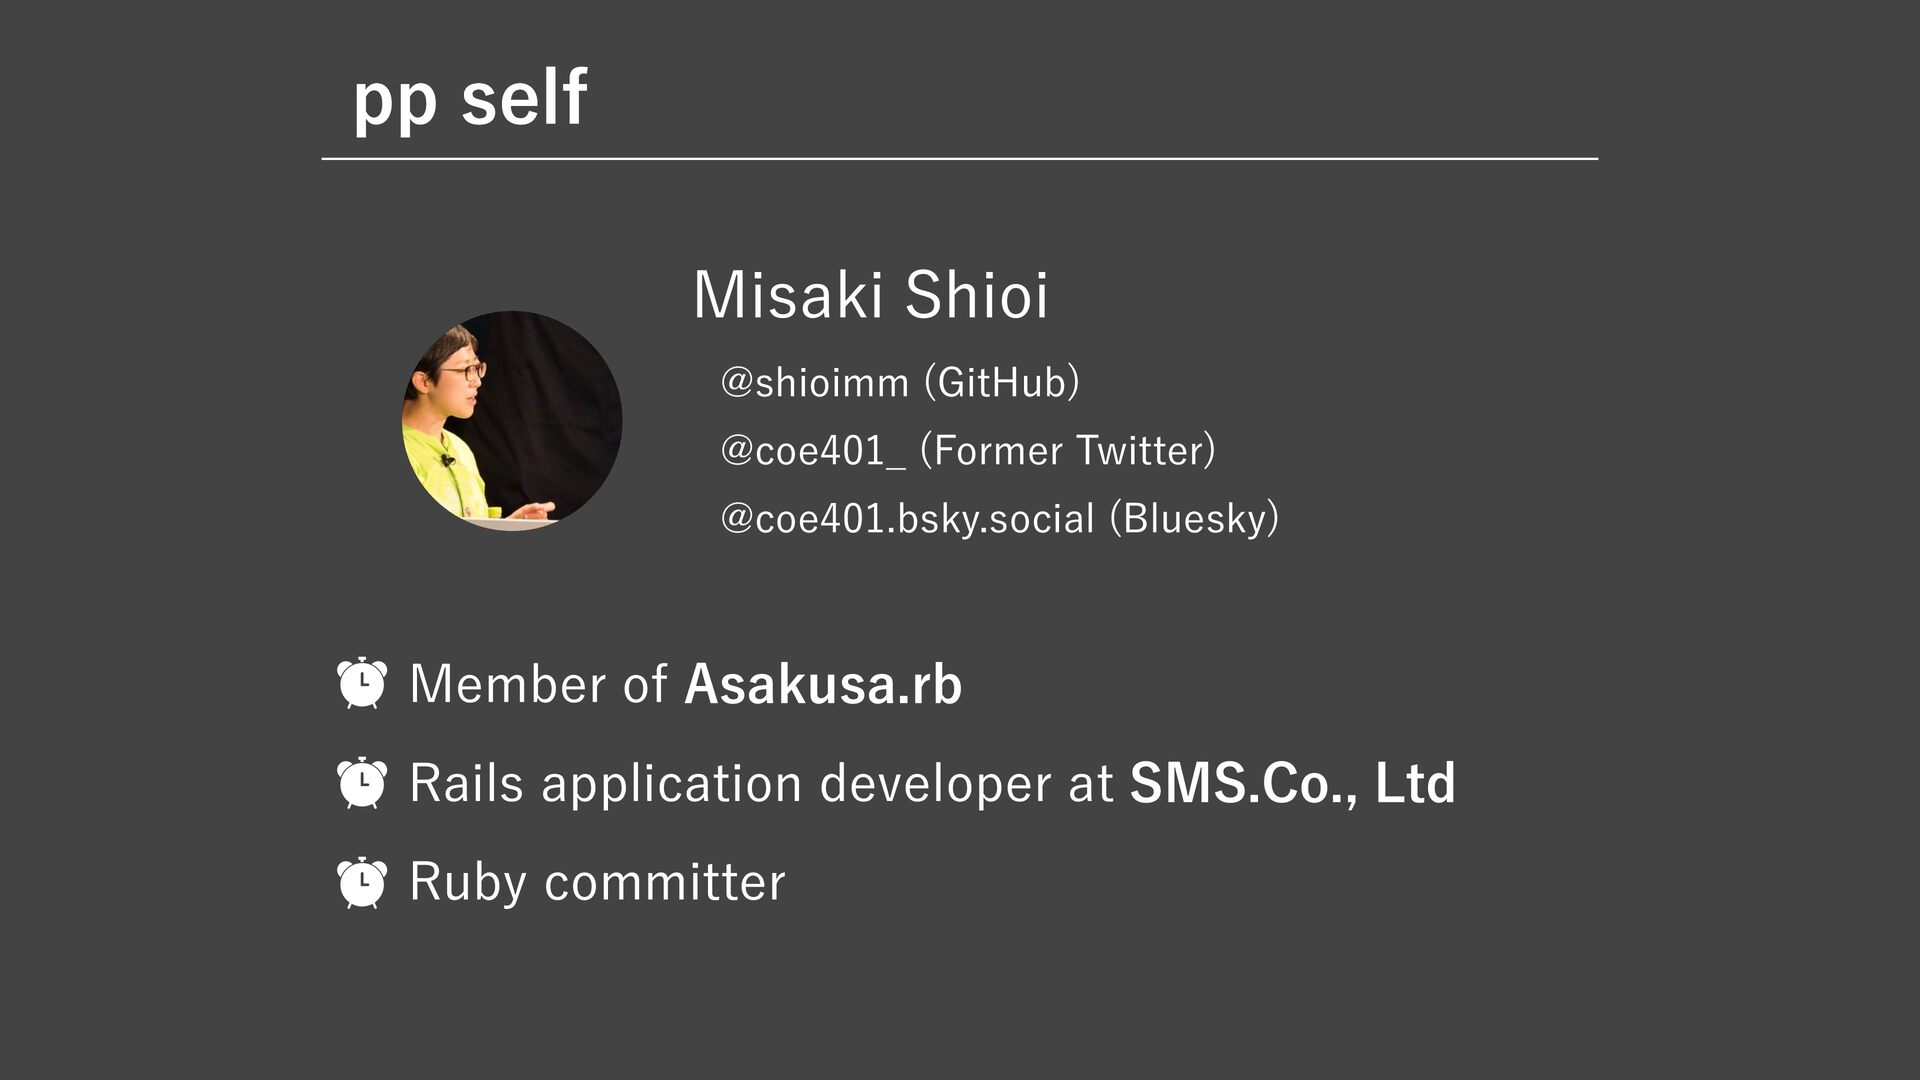Select the clock bullet before Rails application developer
1920x1080 pixels.
(361, 783)
